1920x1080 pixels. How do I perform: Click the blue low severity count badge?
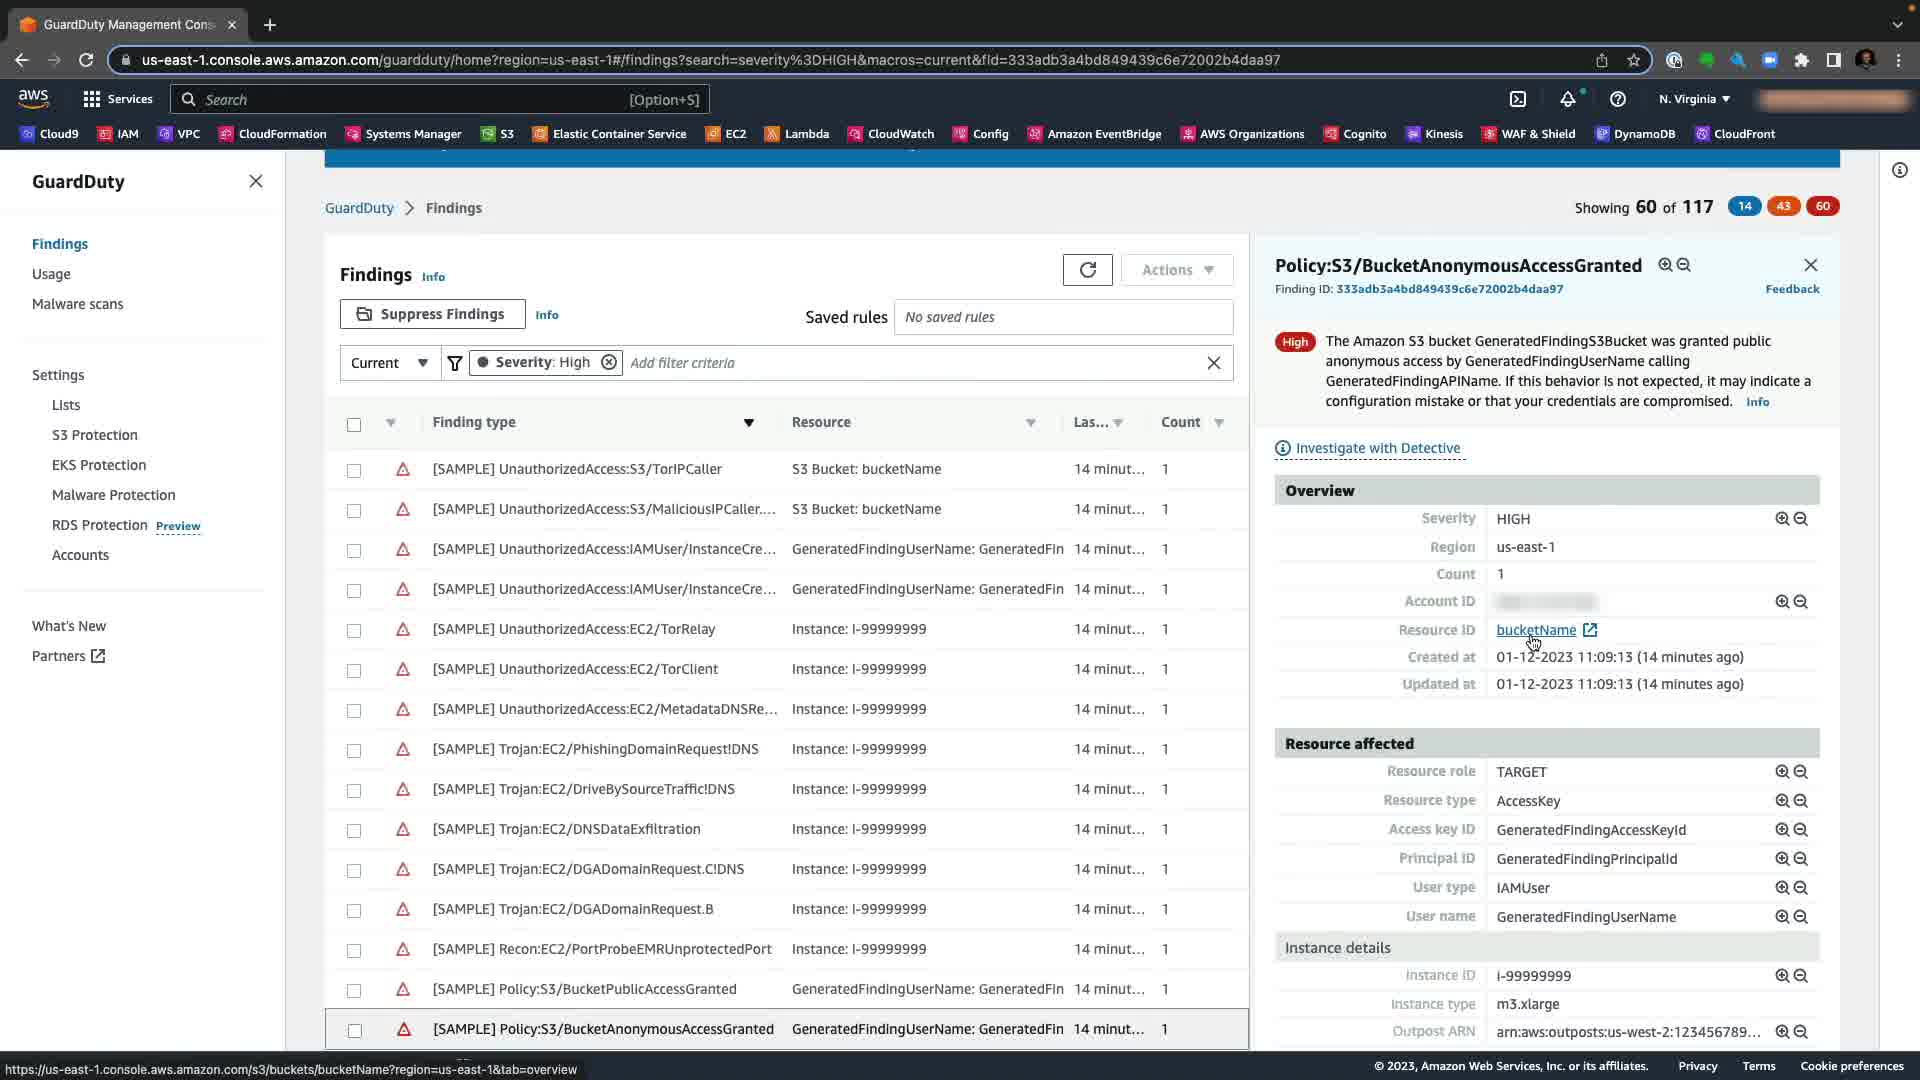[x=1744, y=206]
